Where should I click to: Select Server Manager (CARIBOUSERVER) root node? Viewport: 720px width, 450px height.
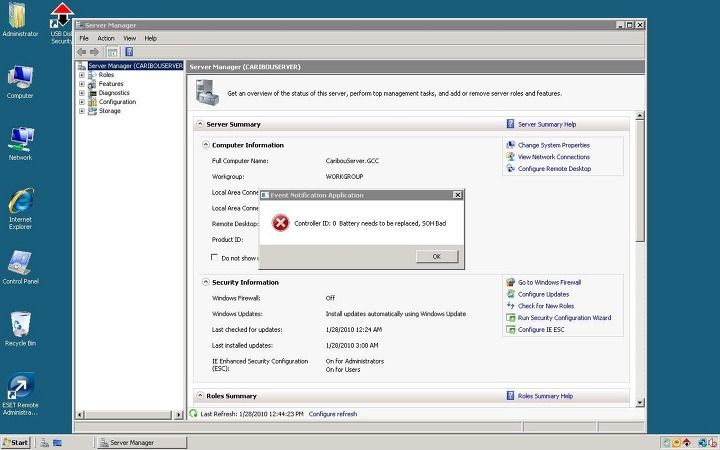[135, 66]
